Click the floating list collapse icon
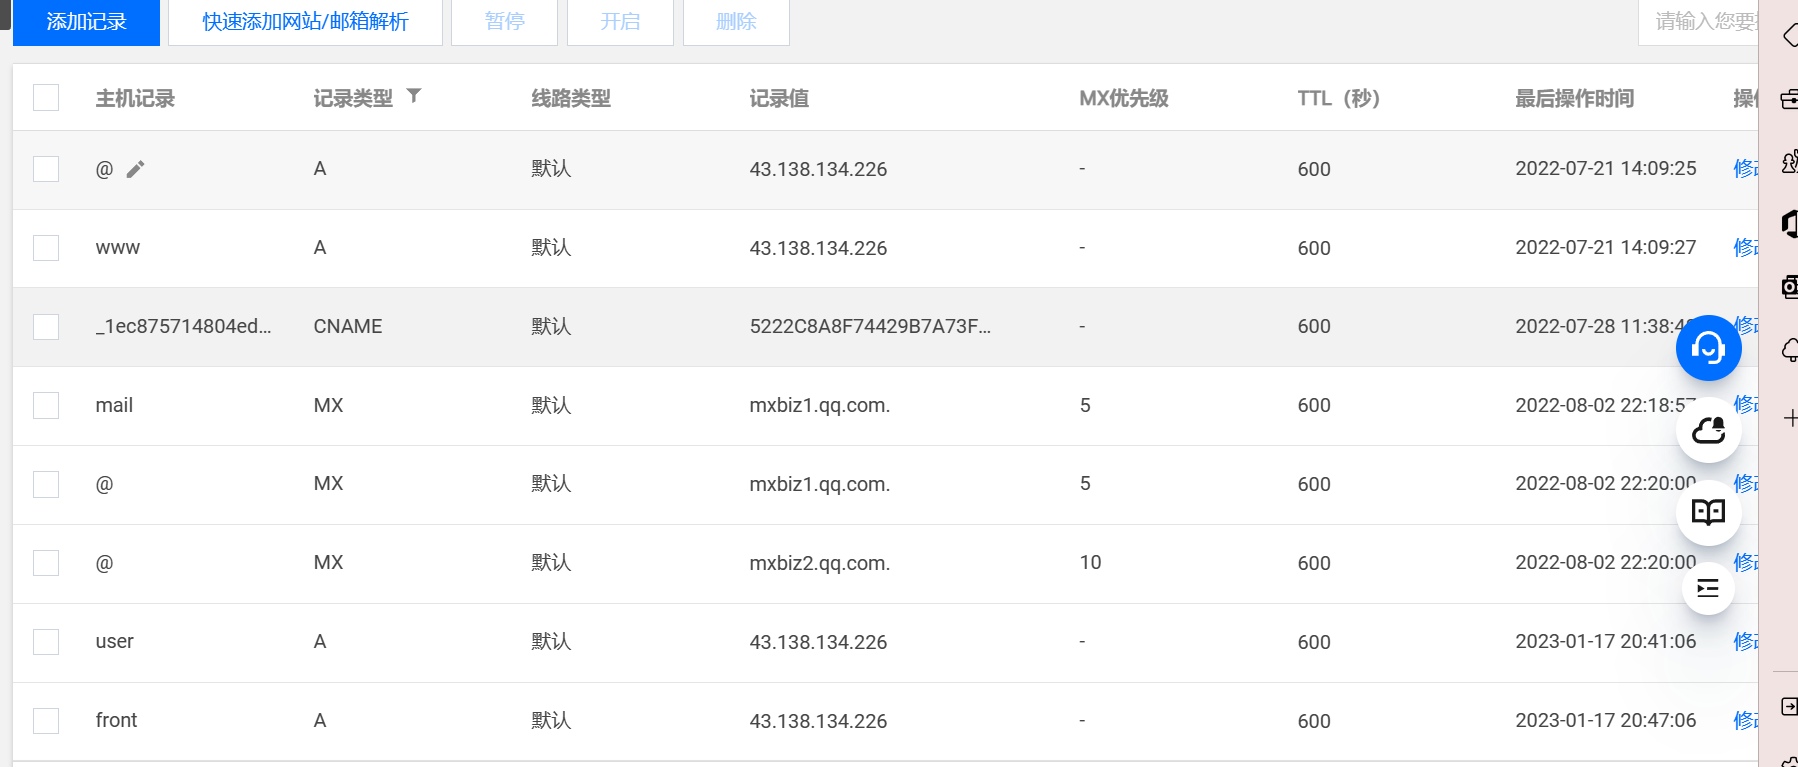Screen dimensions: 1798x767 tap(1708, 588)
